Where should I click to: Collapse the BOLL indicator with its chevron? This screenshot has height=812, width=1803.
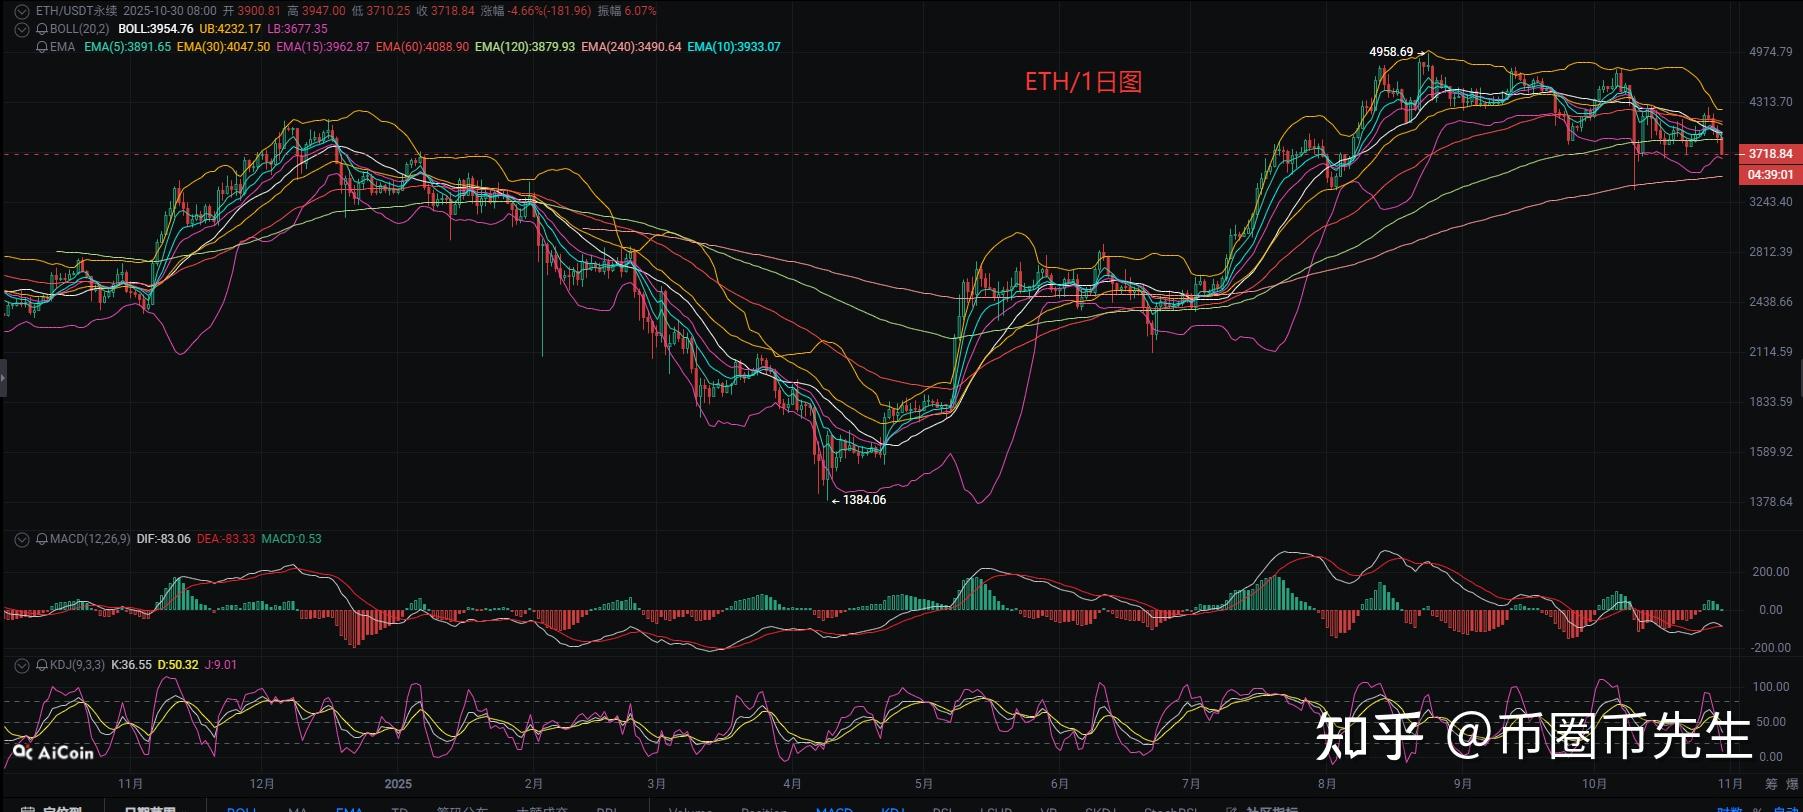coord(22,29)
